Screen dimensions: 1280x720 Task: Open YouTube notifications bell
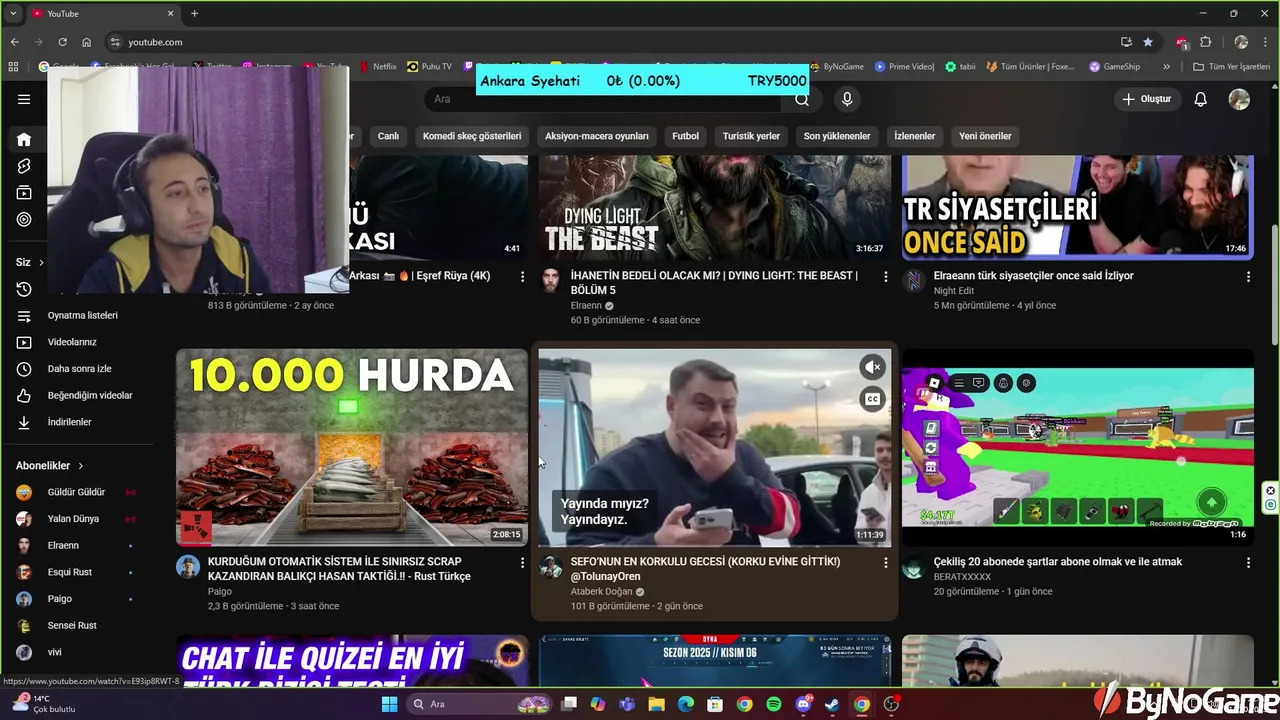click(1201, 99)
